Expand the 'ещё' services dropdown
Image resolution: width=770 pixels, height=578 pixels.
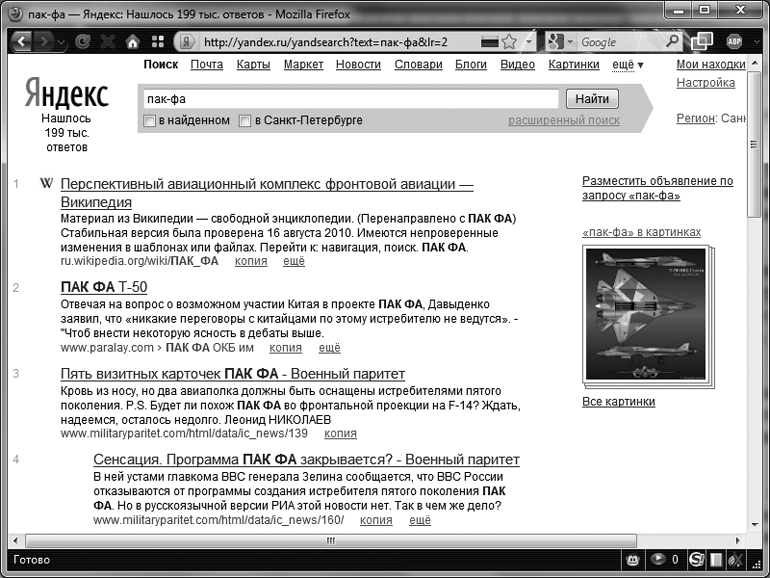[627, 64]
